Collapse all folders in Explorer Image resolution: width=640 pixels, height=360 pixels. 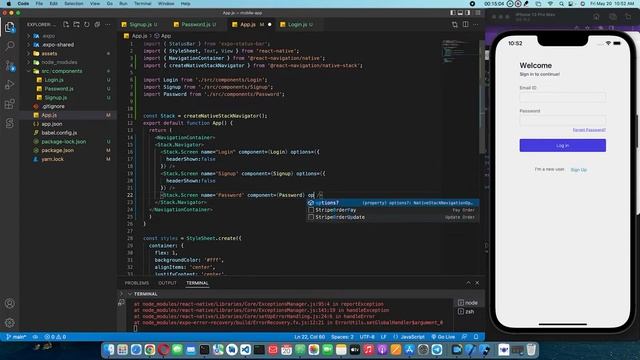tap(97, 24)
